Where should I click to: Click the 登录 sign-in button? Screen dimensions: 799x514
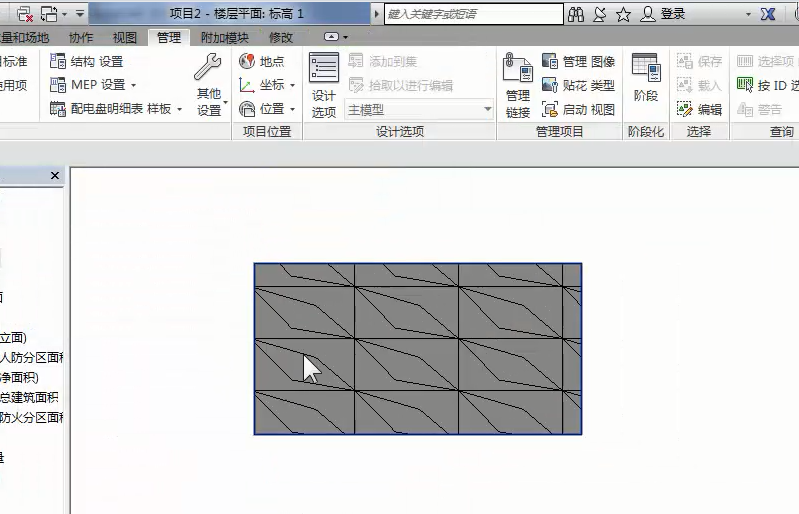[663, 14]
